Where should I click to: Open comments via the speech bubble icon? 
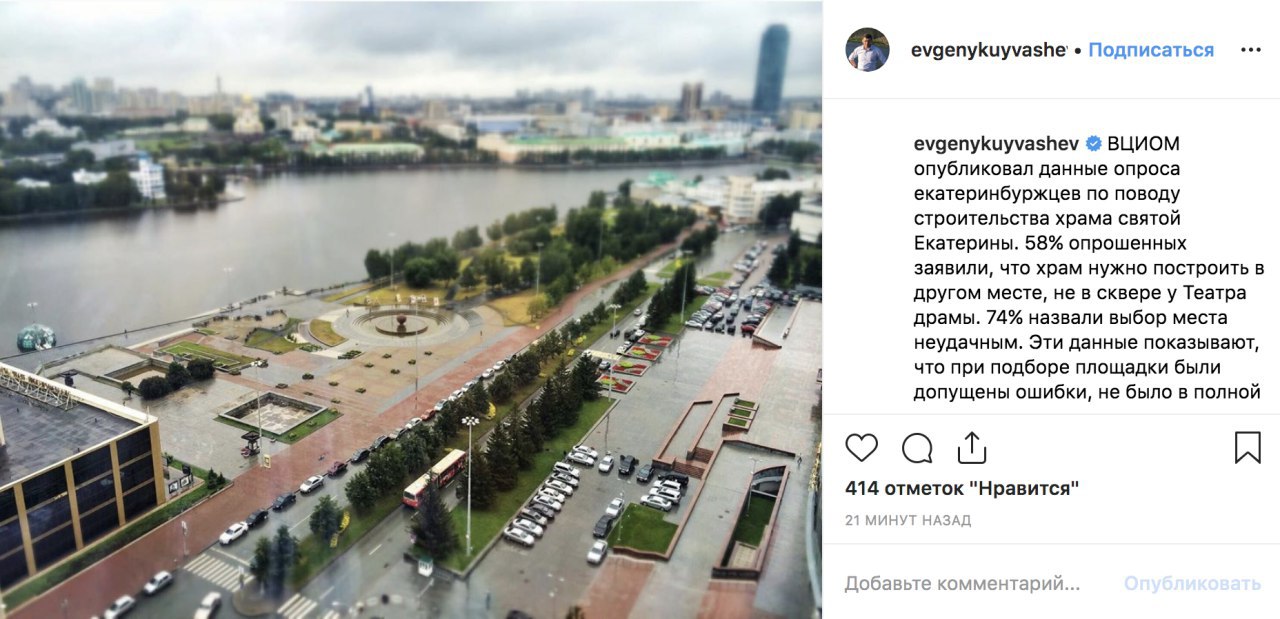[917, 448]
